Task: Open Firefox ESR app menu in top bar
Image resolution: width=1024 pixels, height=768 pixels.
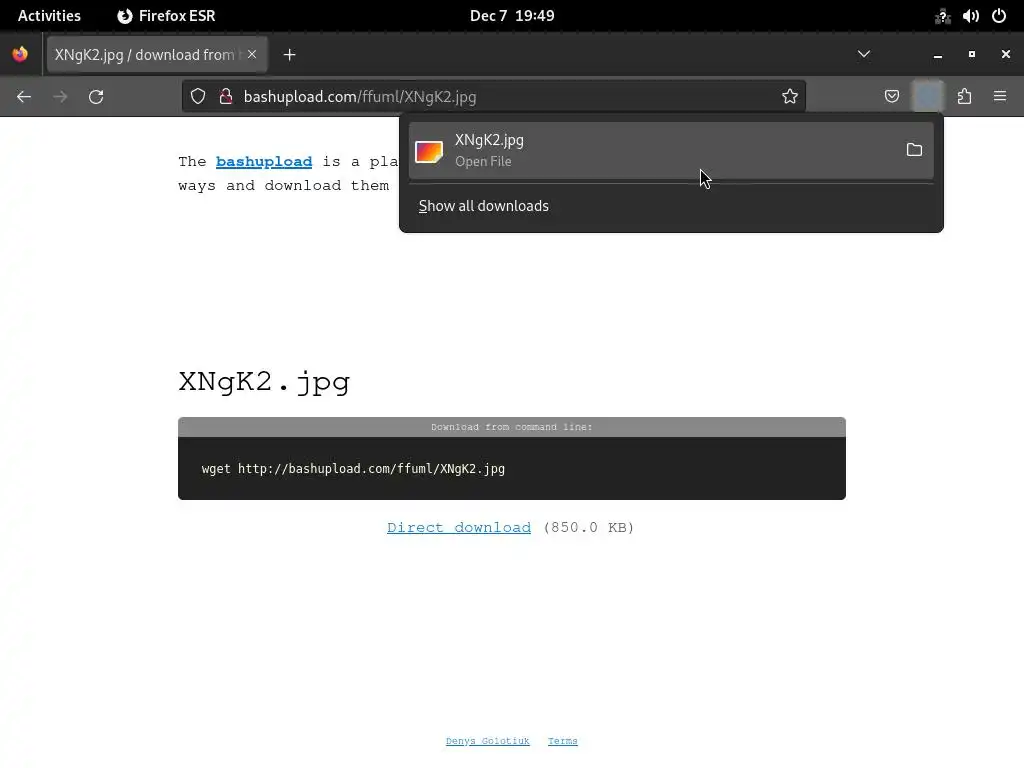Action: [x=167, y=16]
